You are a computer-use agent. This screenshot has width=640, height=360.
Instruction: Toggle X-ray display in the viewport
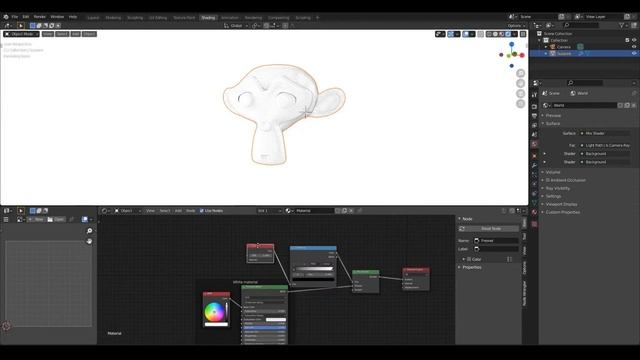[480, 34]
